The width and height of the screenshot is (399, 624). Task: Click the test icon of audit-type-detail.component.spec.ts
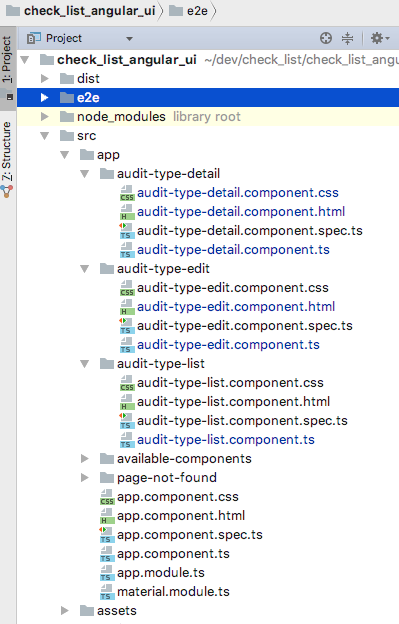coord(127,231)
